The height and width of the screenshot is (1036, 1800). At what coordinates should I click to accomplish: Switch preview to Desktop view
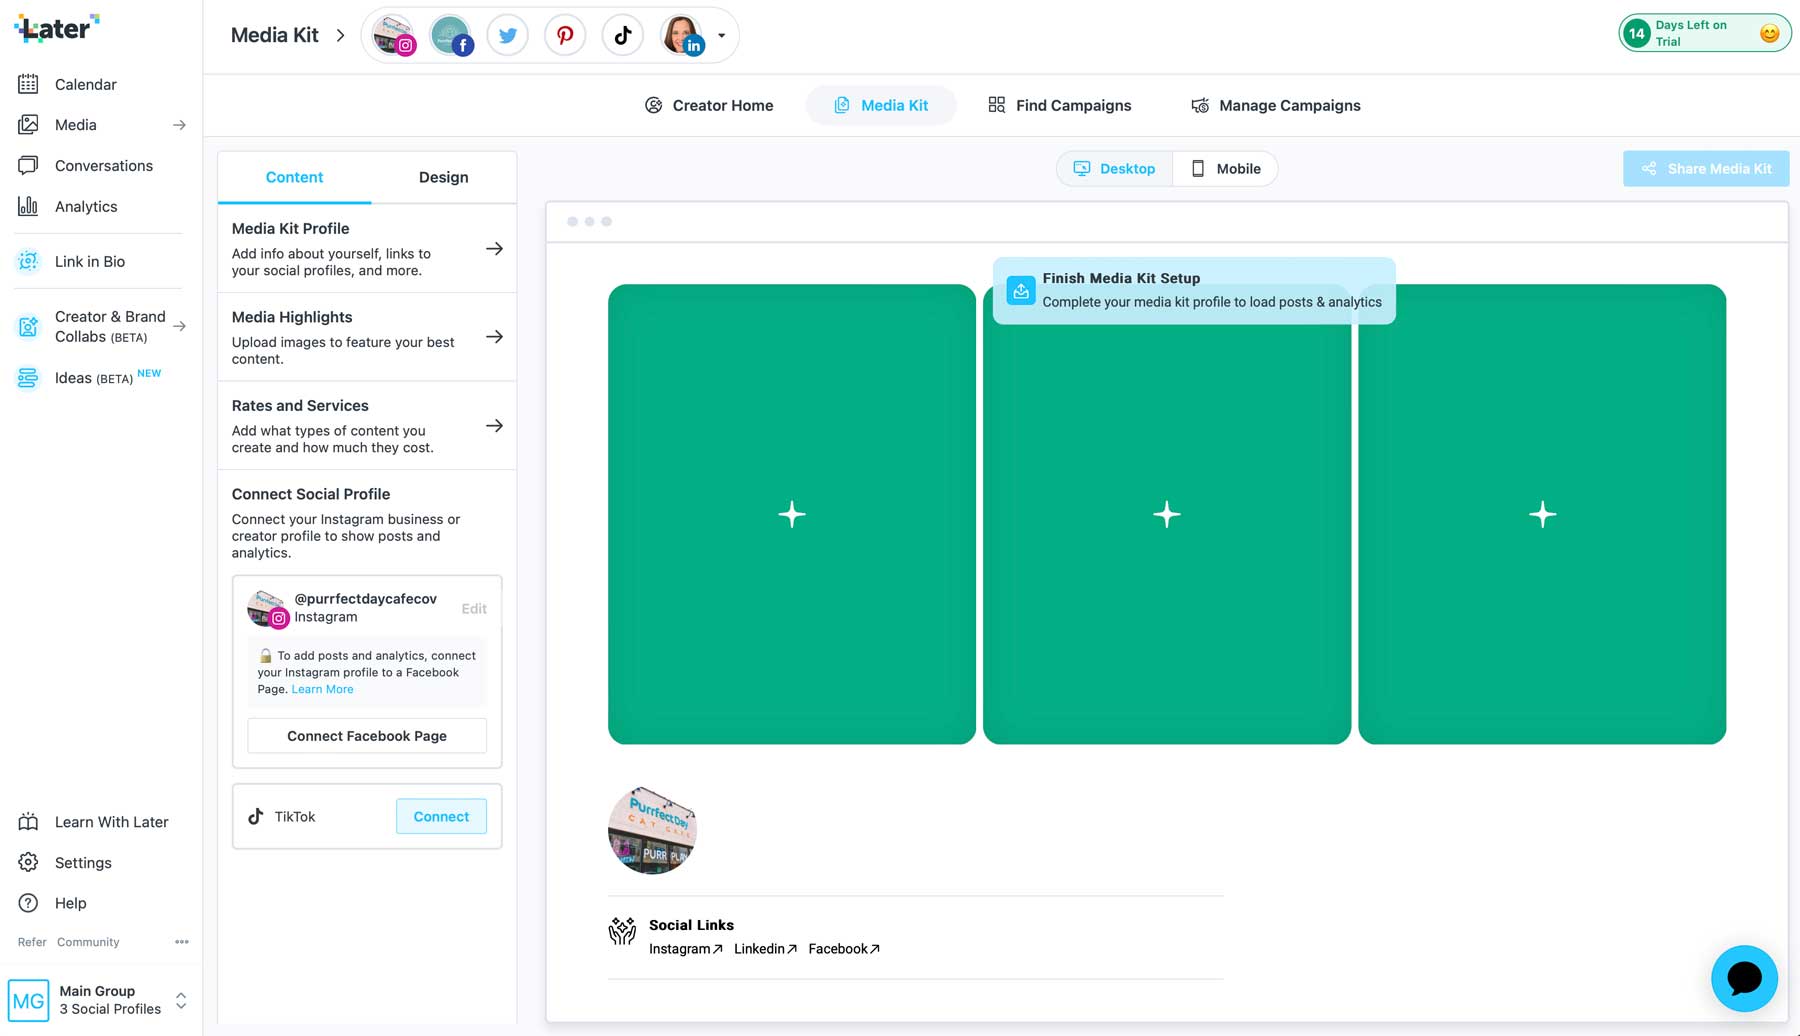coord(1113,168)
